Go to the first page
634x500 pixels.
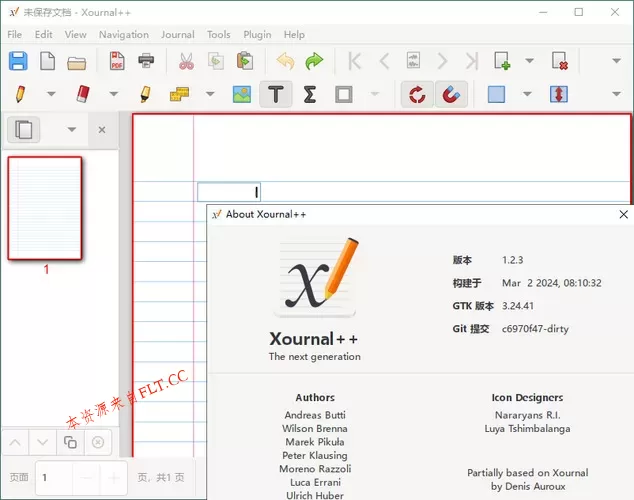355,61
